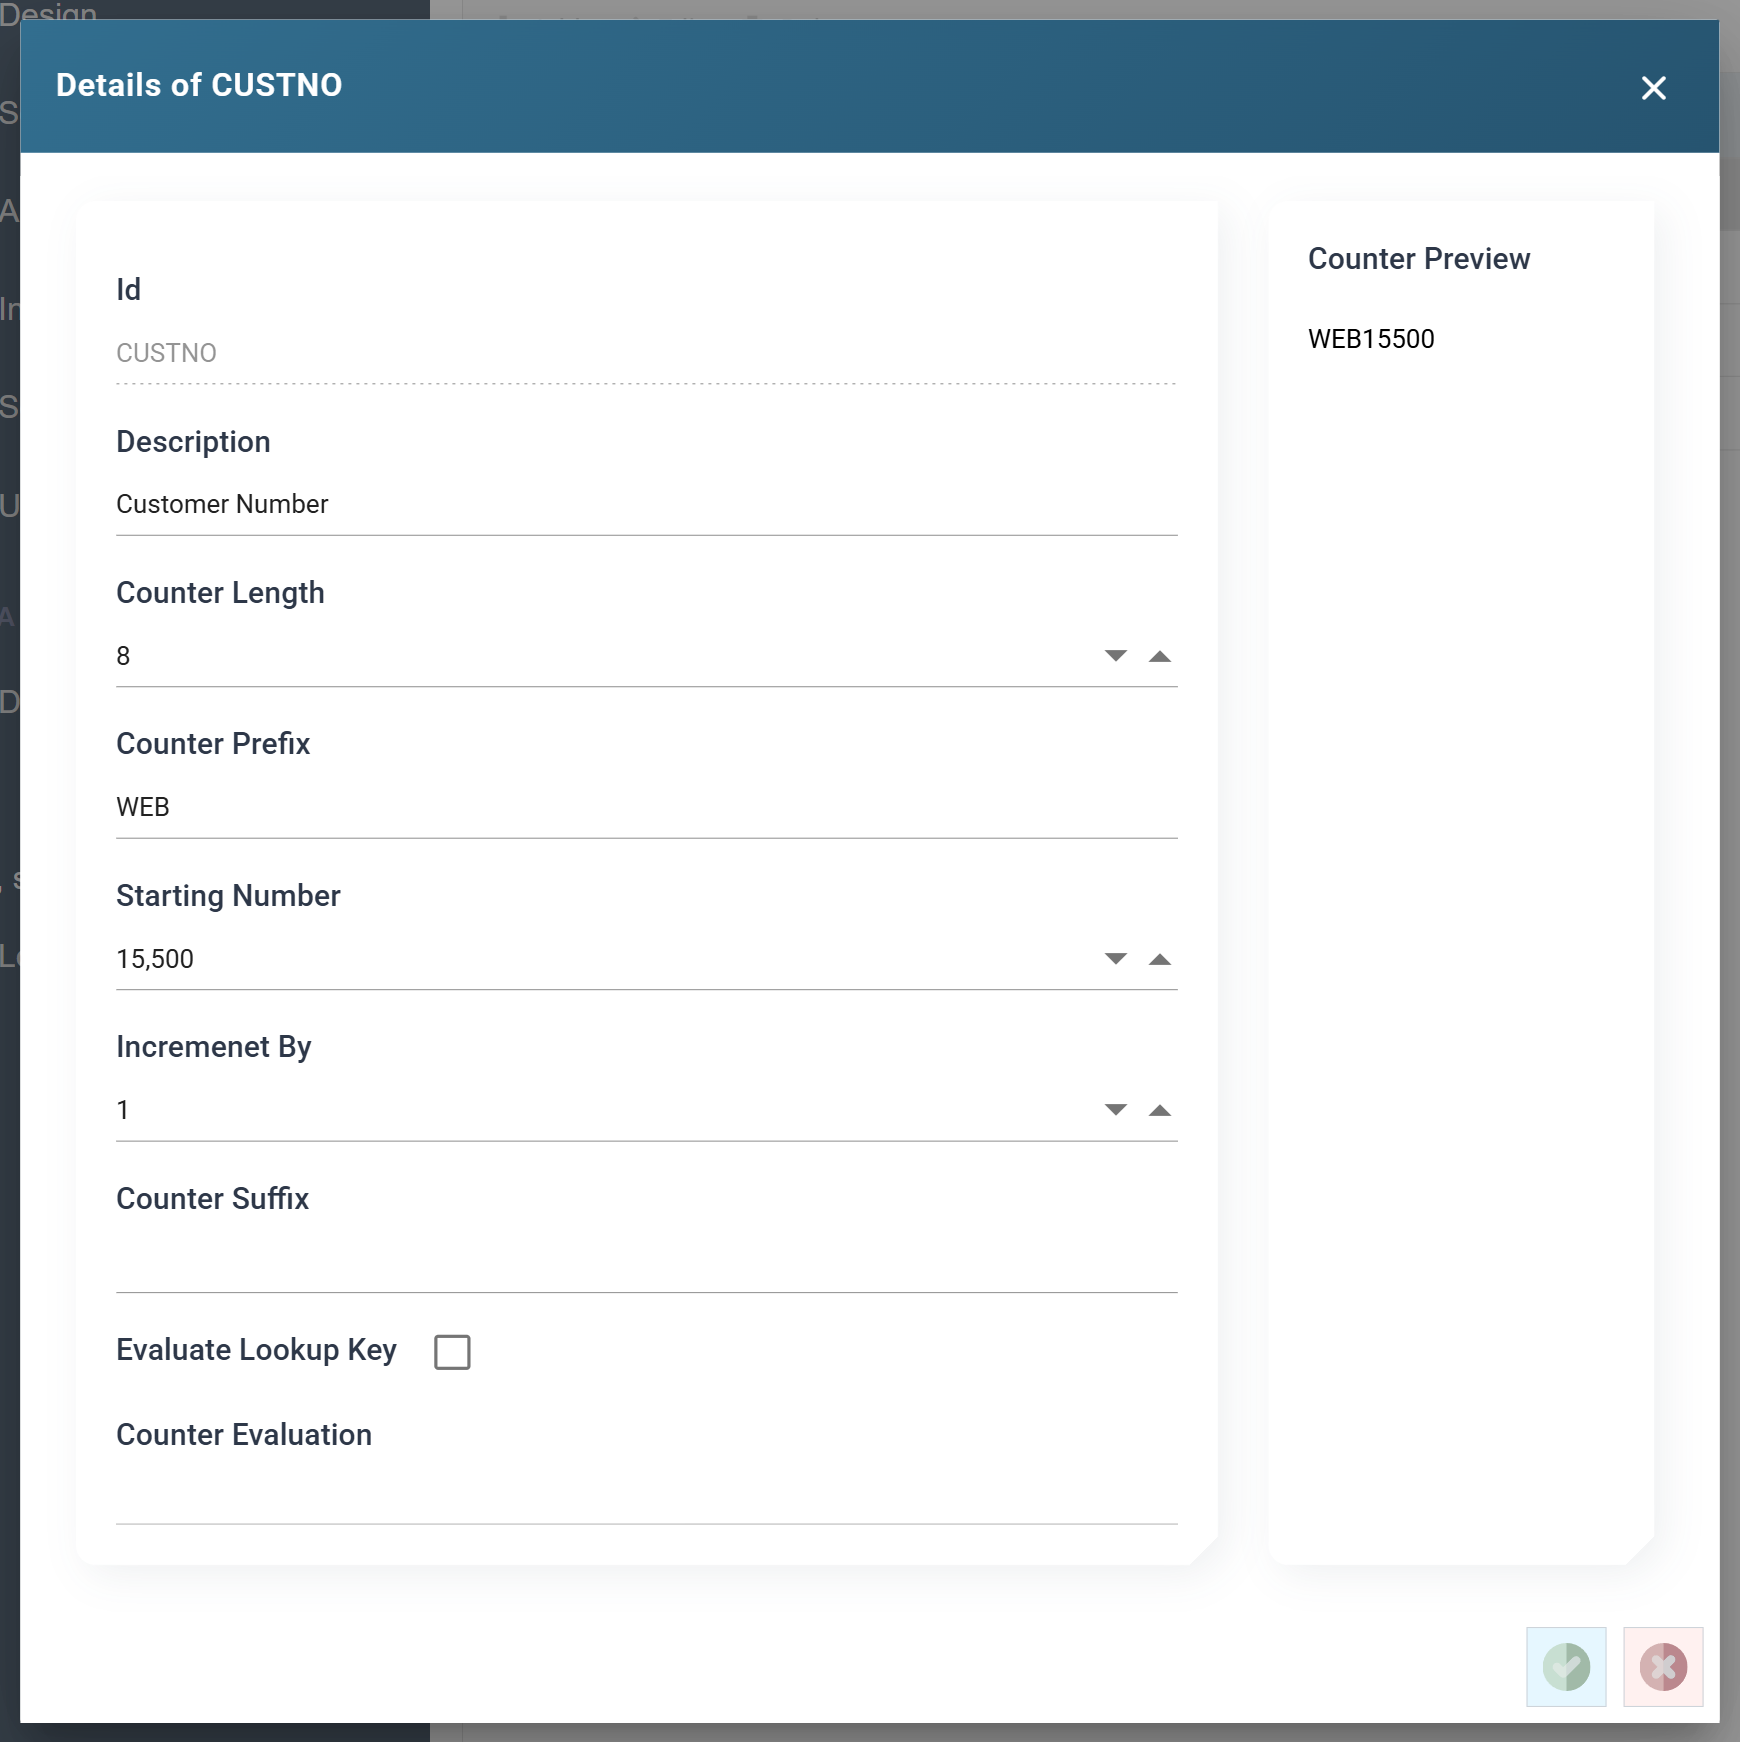Cancel changes with the red X icon
This screenshot has height=1742, width=1740.
pyautogui.click(x=1663, y=1666)
